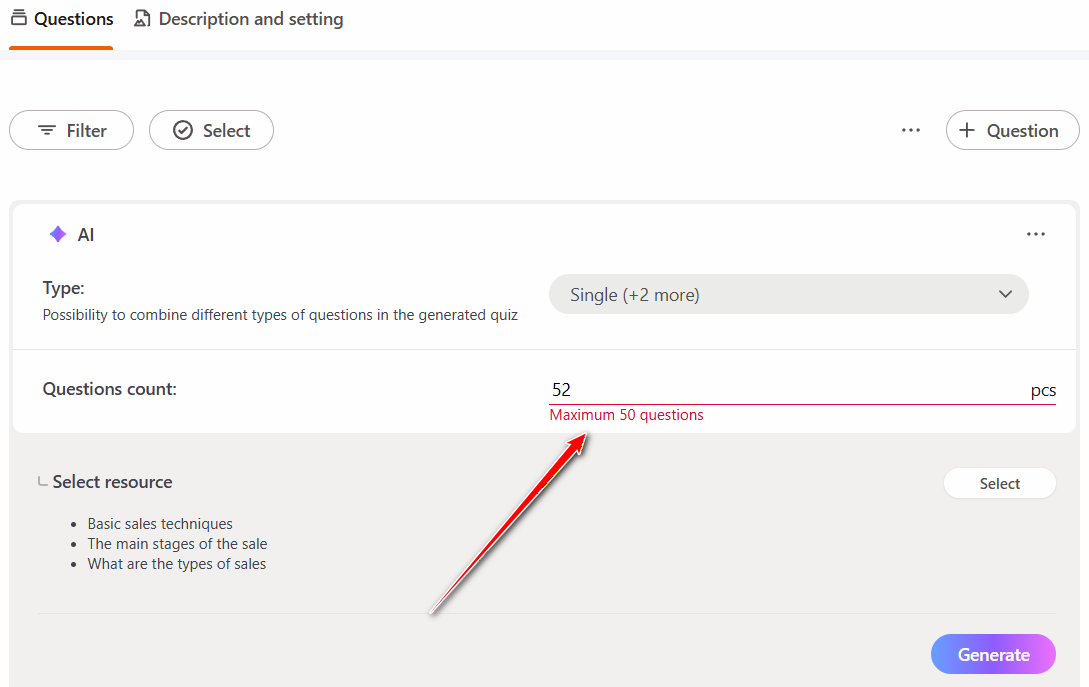
Task: Click the Maximum 50 questions error message
Action: click(x=627, y=415)
